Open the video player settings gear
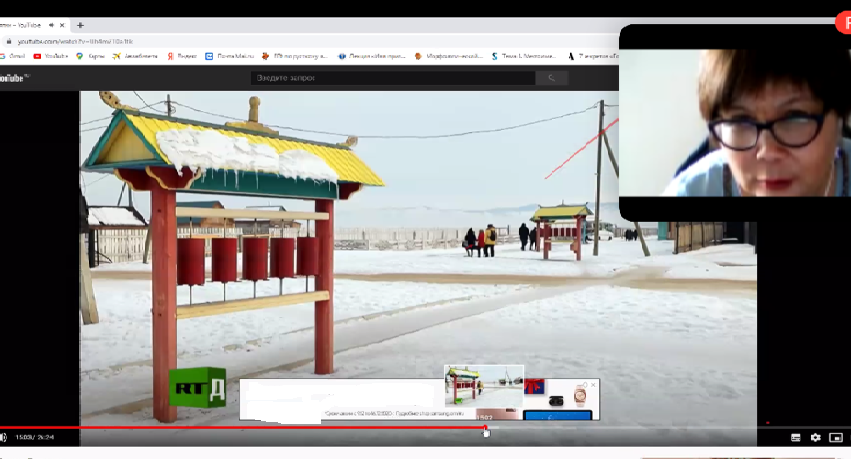 click(815, 437)
